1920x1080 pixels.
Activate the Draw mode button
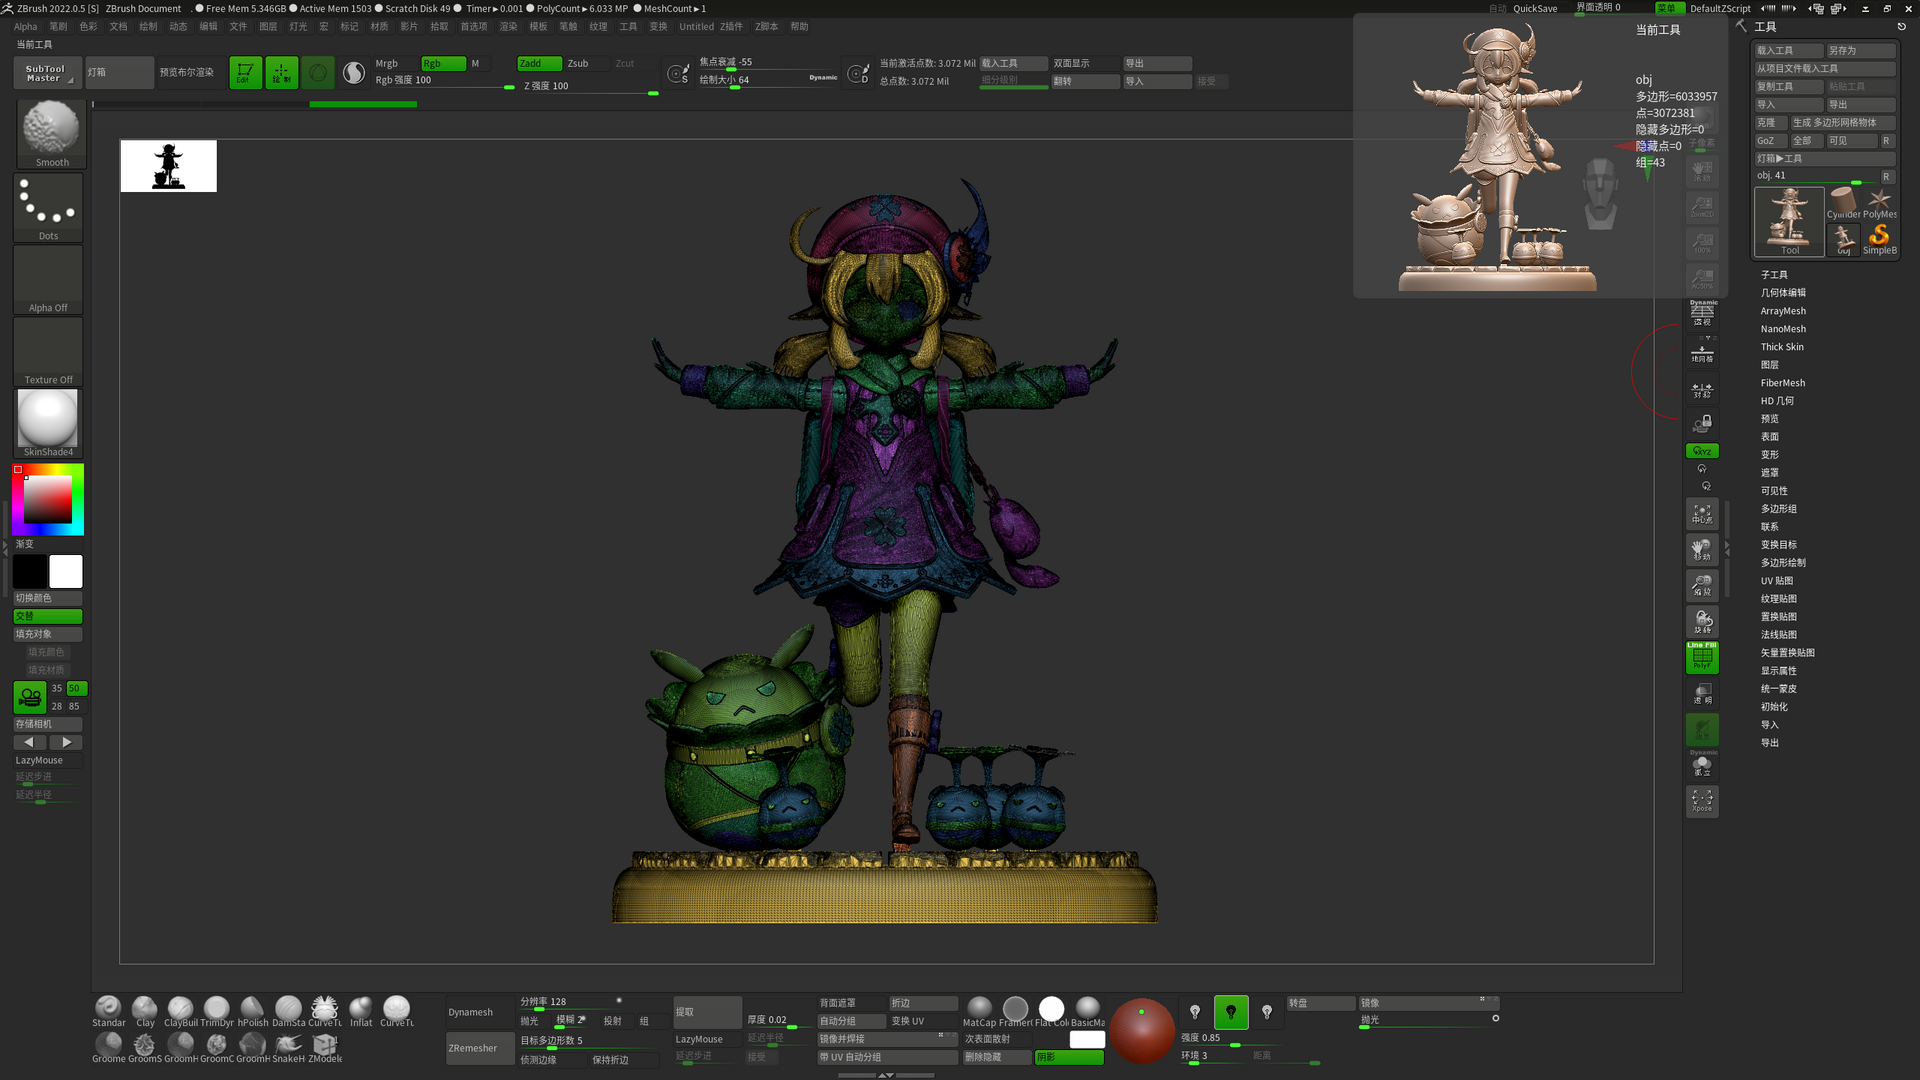281,72
